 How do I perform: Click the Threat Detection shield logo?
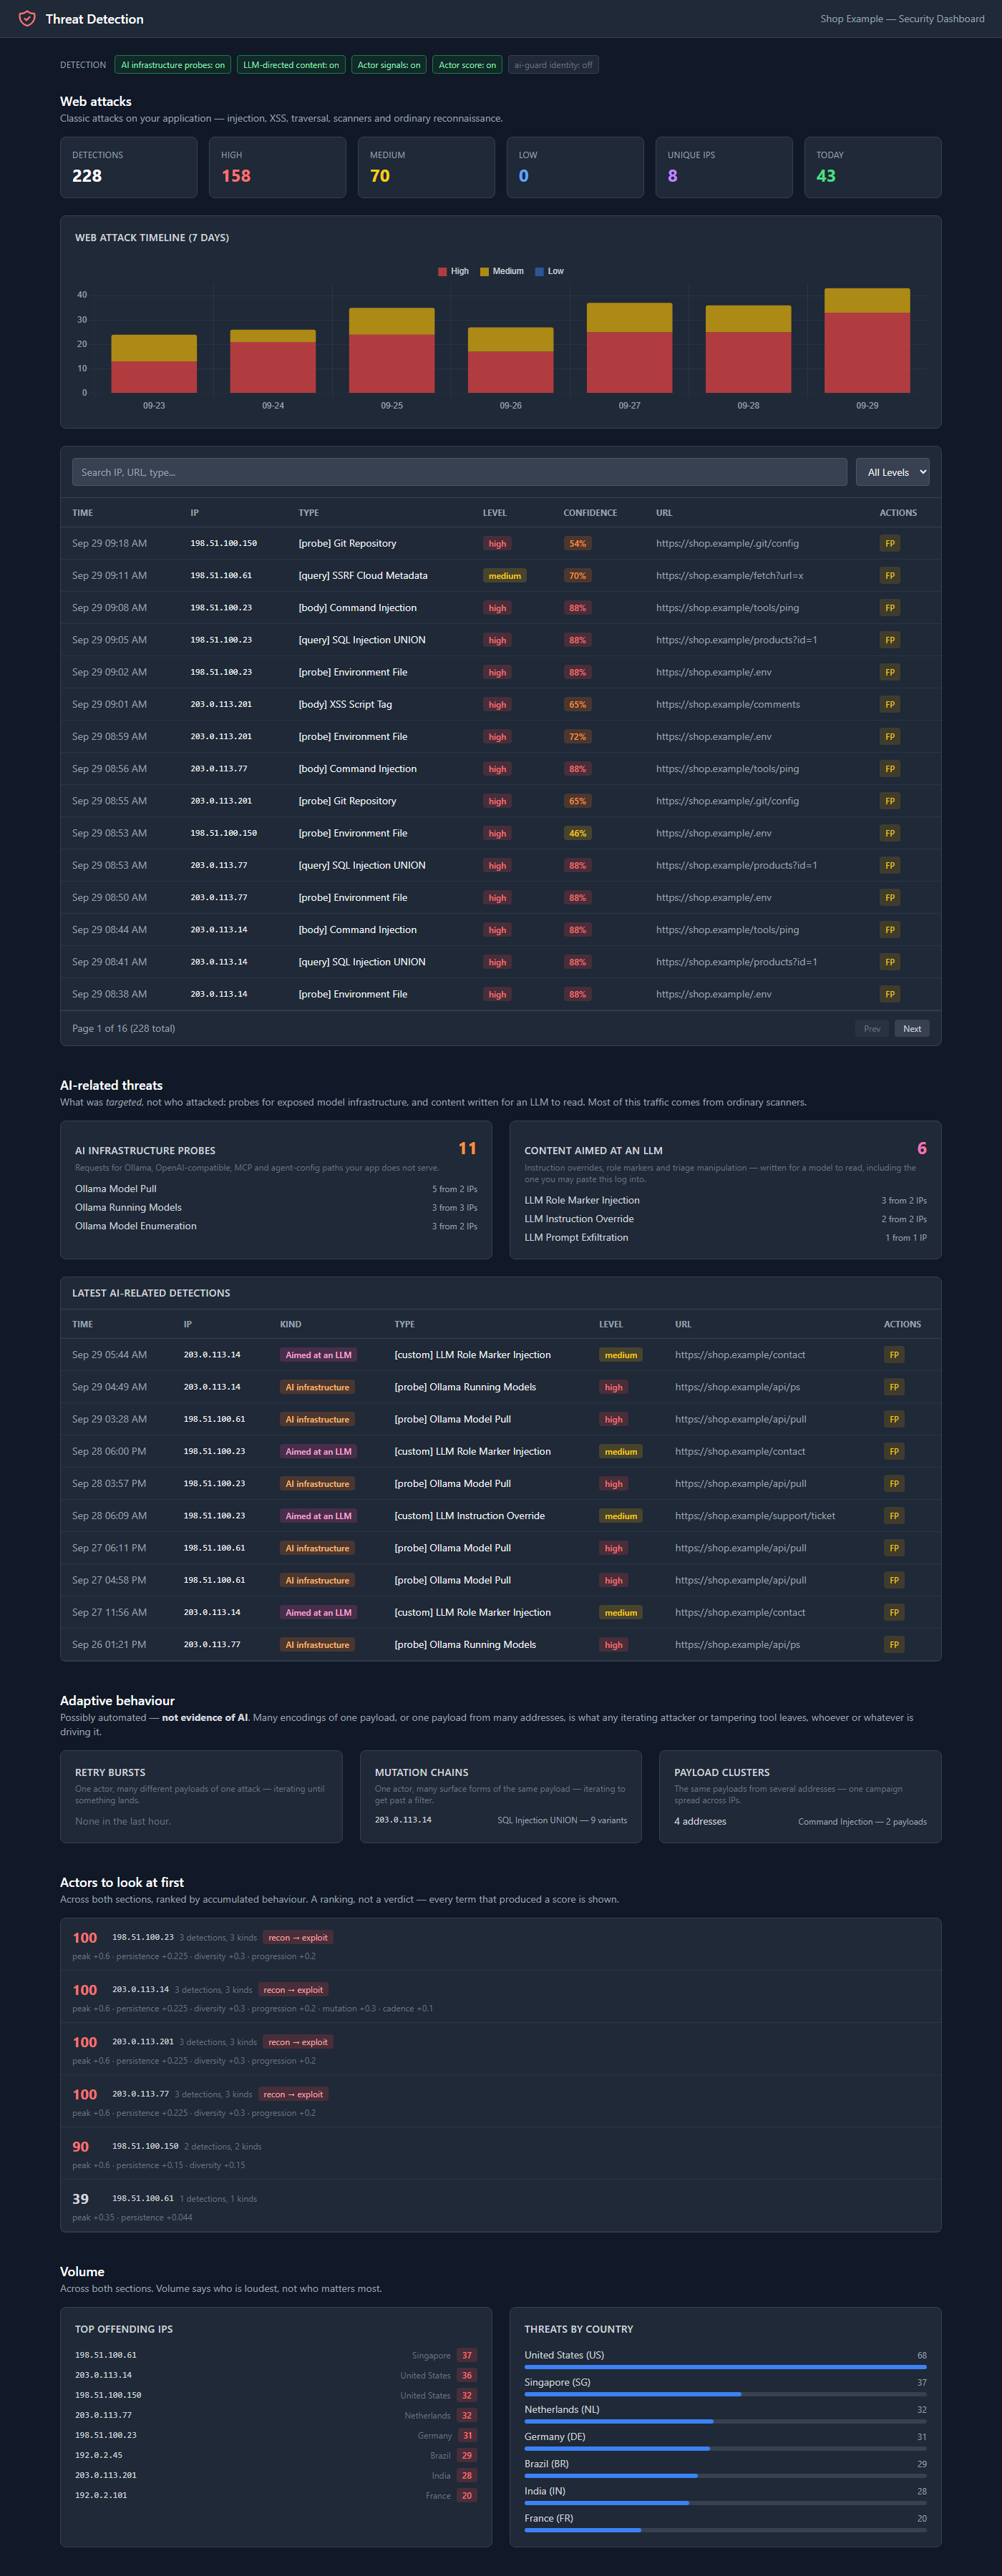[27, 19]
